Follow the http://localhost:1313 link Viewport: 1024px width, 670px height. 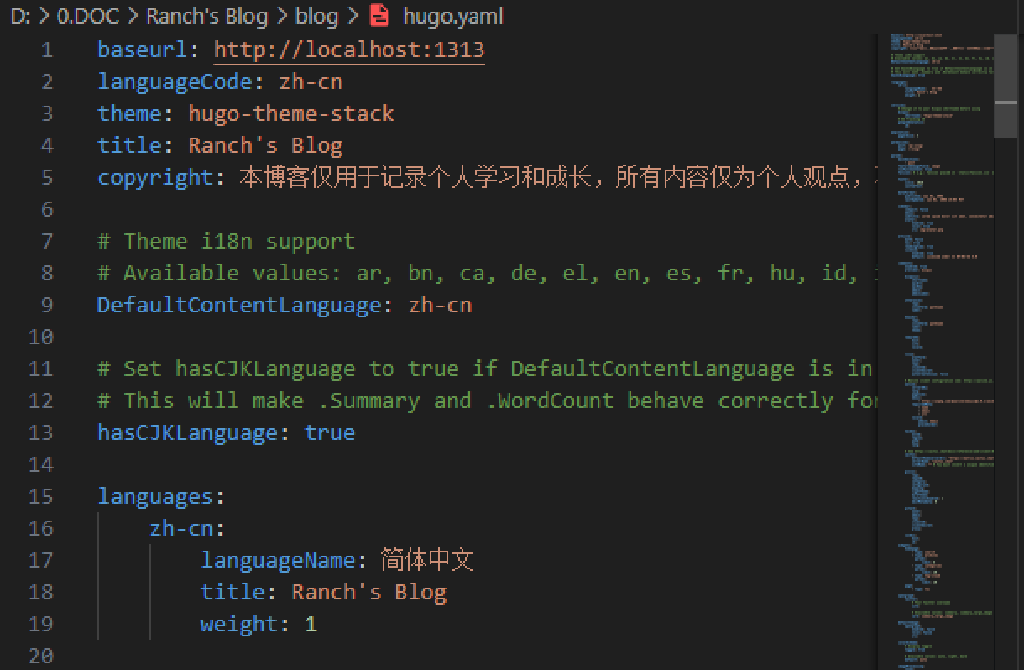pos(349,50)
